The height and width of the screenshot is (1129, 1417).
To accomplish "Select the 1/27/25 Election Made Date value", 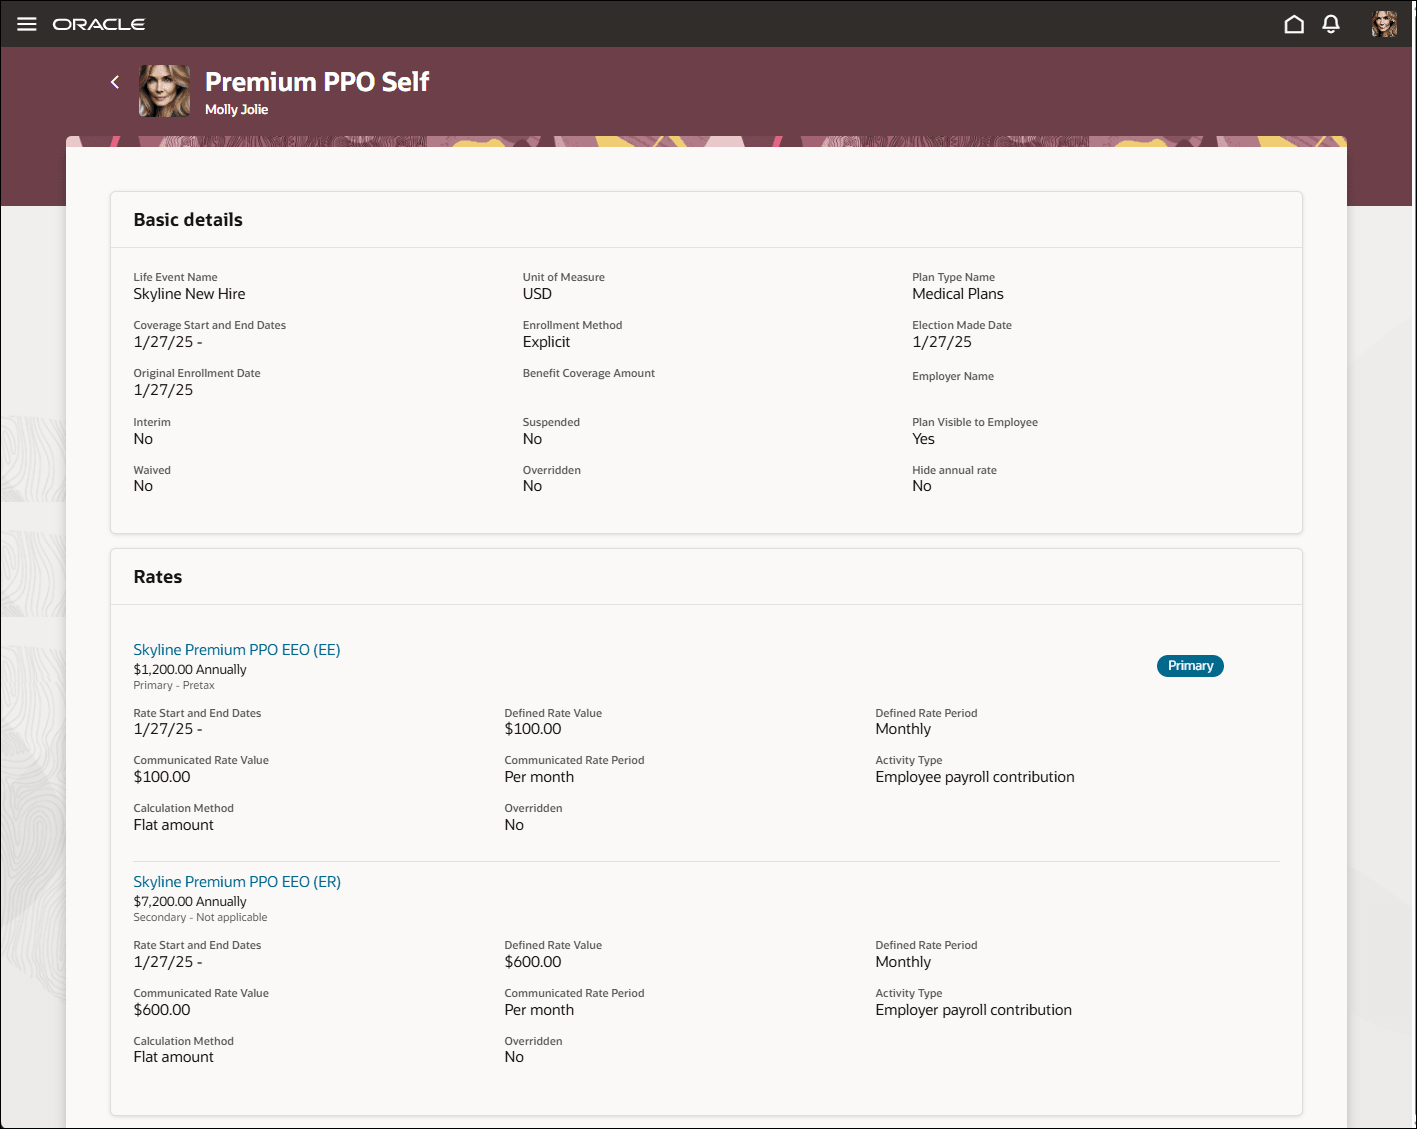I will coord(942,342).
